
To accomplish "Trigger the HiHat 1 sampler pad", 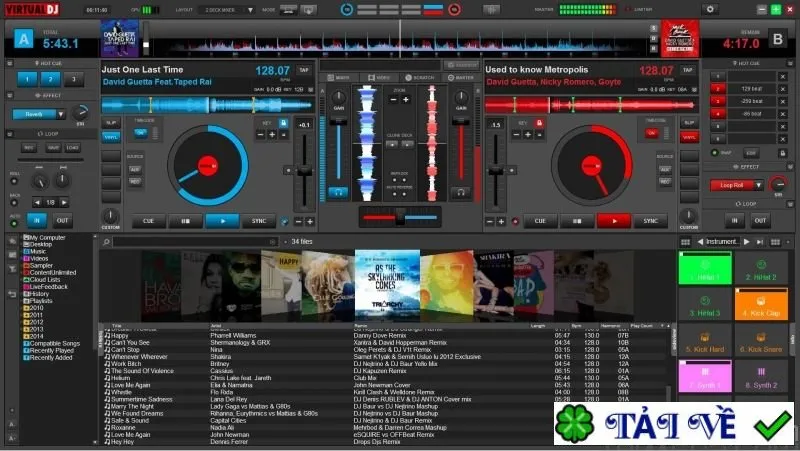I will coord(705,268).
